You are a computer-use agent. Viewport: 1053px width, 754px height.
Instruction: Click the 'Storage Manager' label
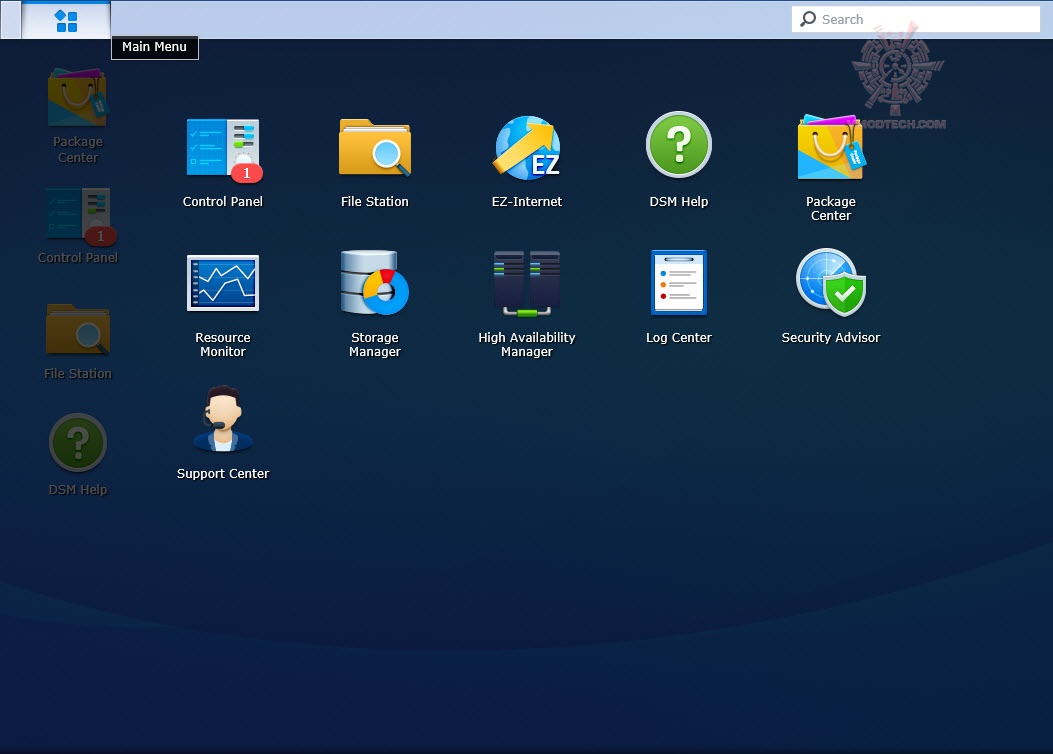[x=375, y=344]
